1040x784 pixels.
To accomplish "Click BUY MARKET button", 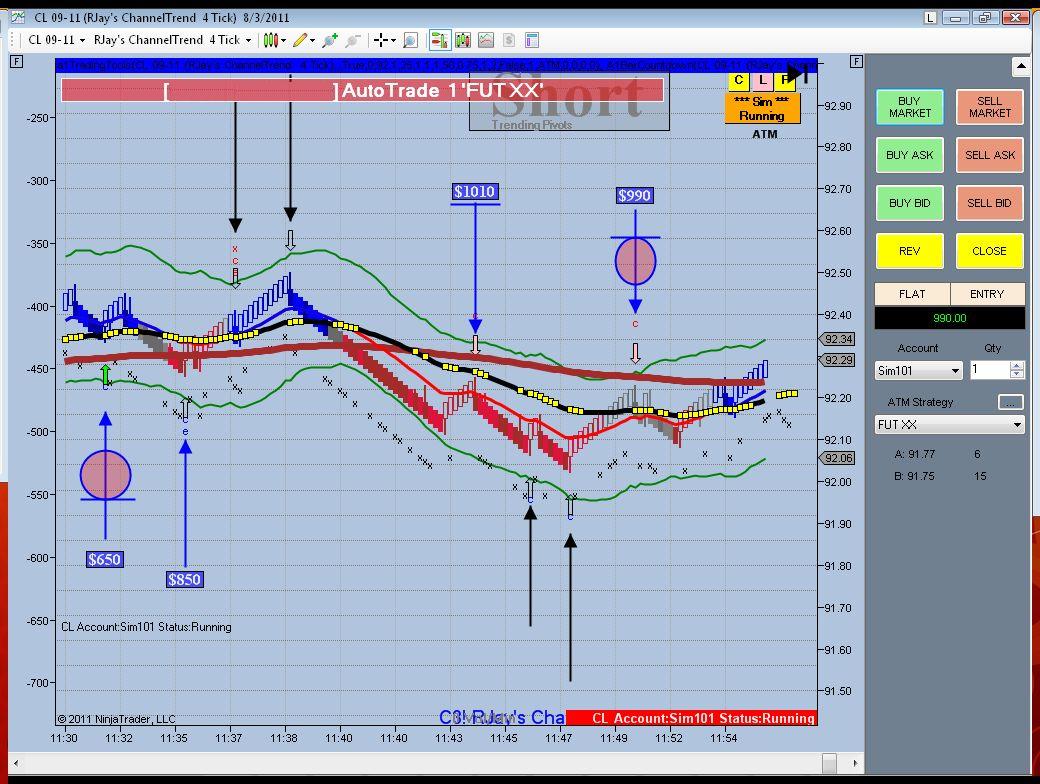I will click(x=909, y=107).
